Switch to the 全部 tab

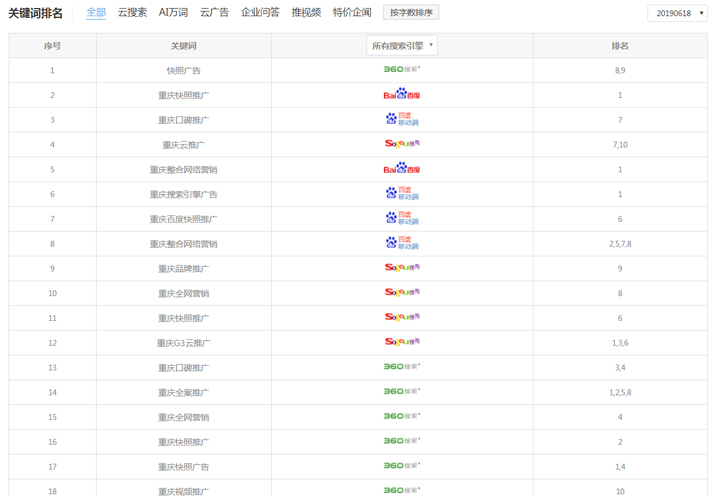(x=96, y=13)
